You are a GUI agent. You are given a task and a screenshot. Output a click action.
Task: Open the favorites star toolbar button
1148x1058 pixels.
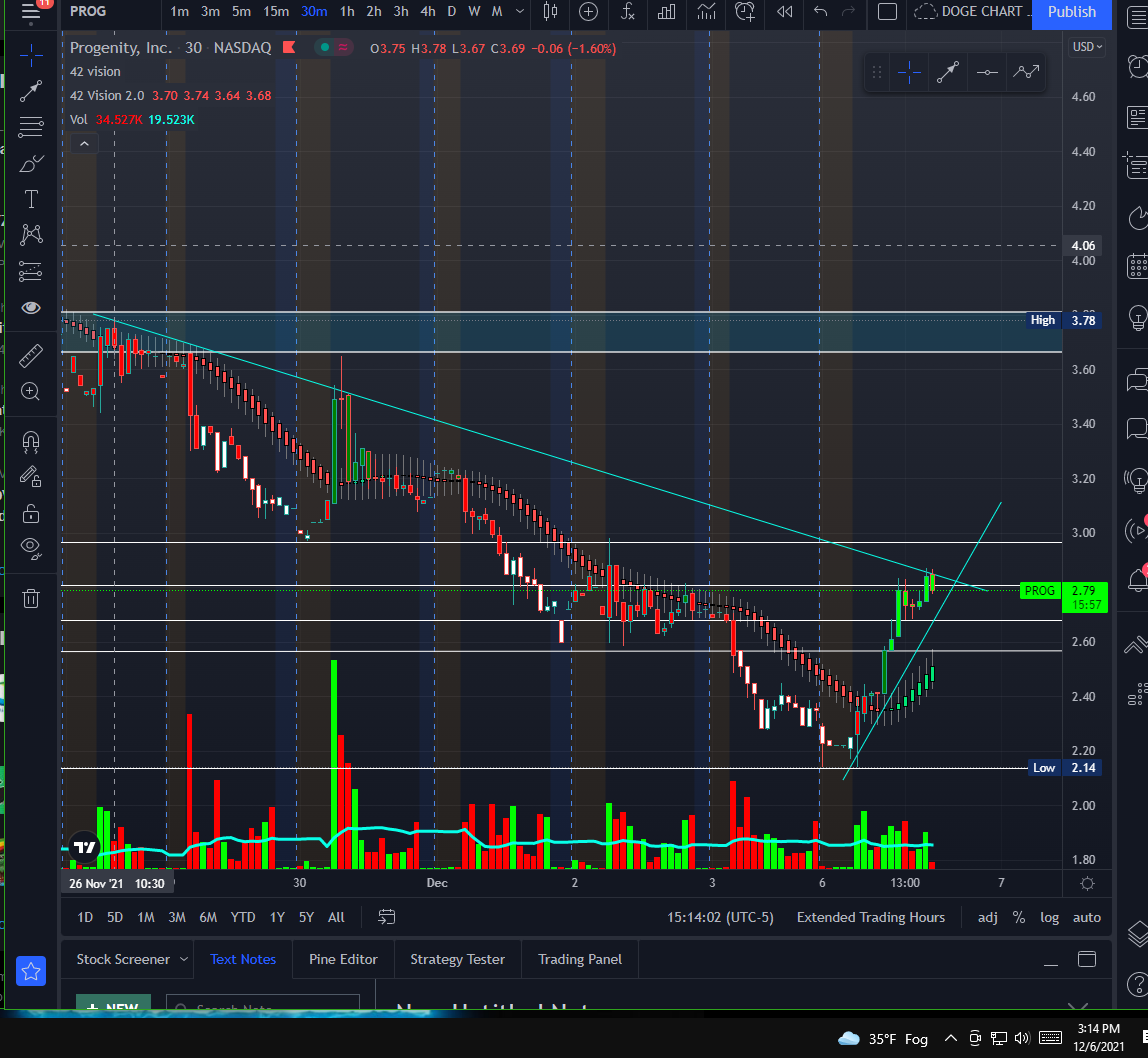point(31,972)
